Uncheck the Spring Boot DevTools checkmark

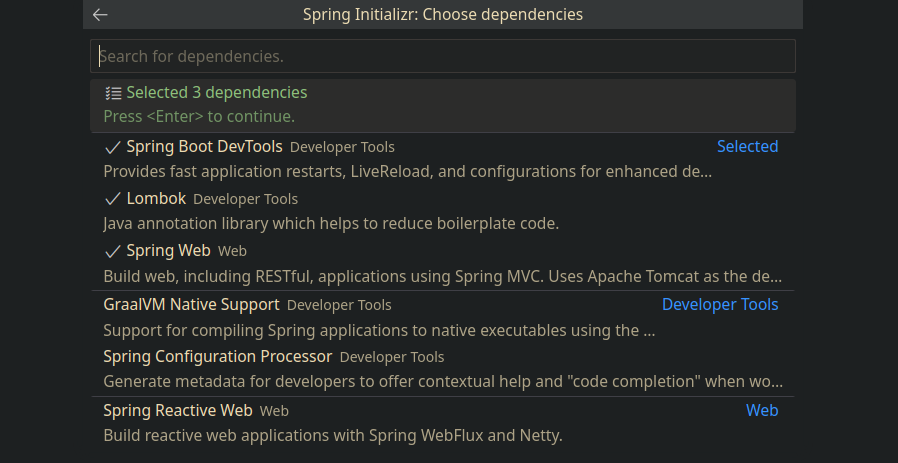(113, 147)
